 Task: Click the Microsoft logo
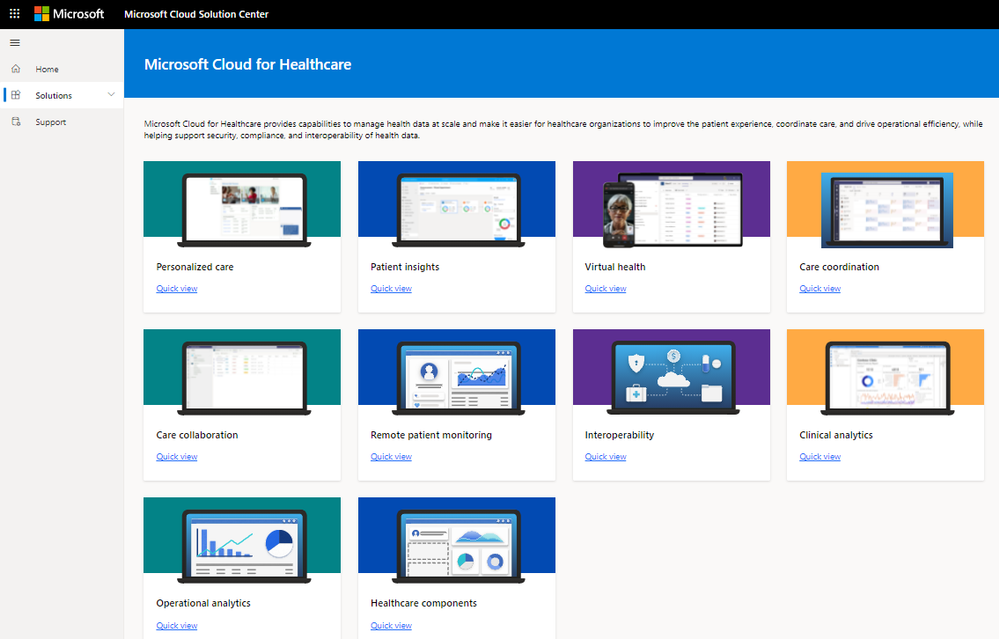pos(69,13)
